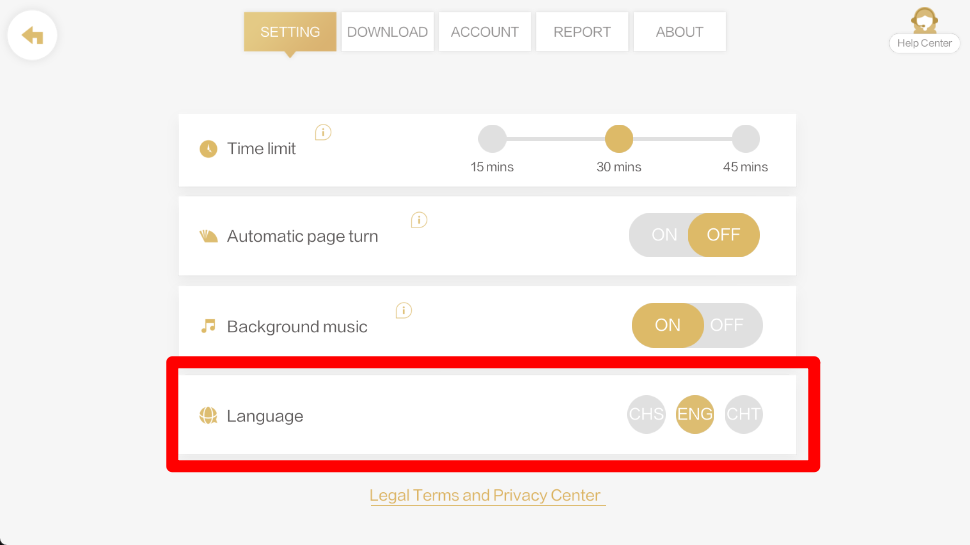
Task: Click the back arrow button
Action: 32,36
